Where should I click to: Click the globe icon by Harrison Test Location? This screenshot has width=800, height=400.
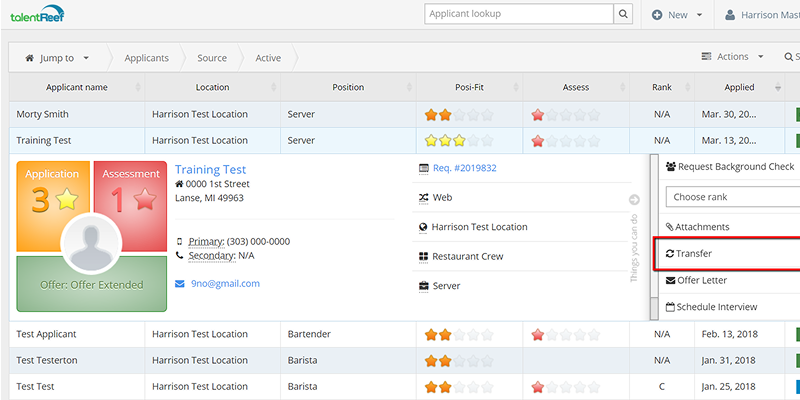pyautogui.click(x=423, y=227)
